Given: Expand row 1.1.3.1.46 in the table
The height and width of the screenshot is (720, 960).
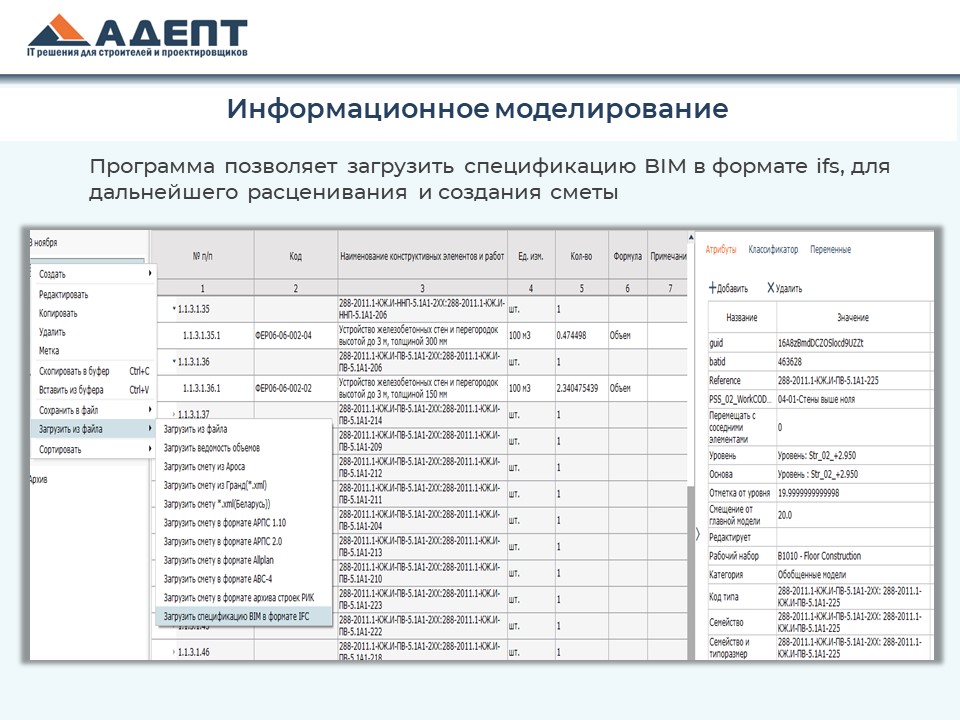Looking at the screenshot, I should (173, 652).
